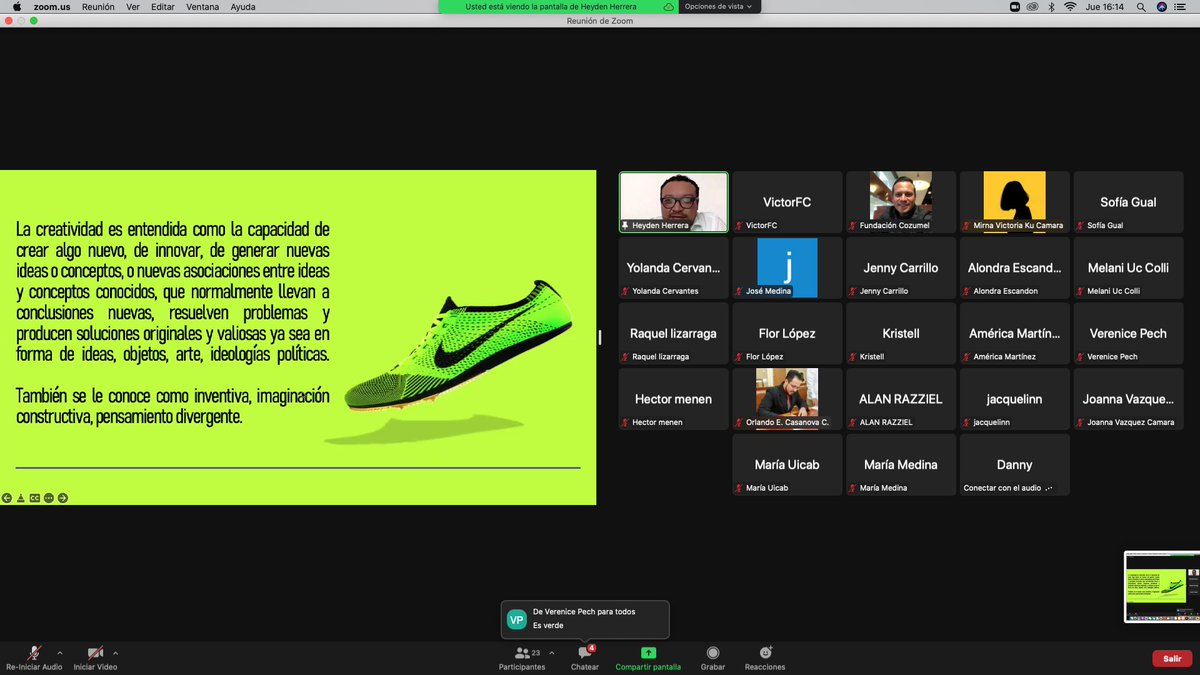Expand audio options arrow beside microphone
The width and height of the screenshot is (1200, 675).
pos(59,652)
